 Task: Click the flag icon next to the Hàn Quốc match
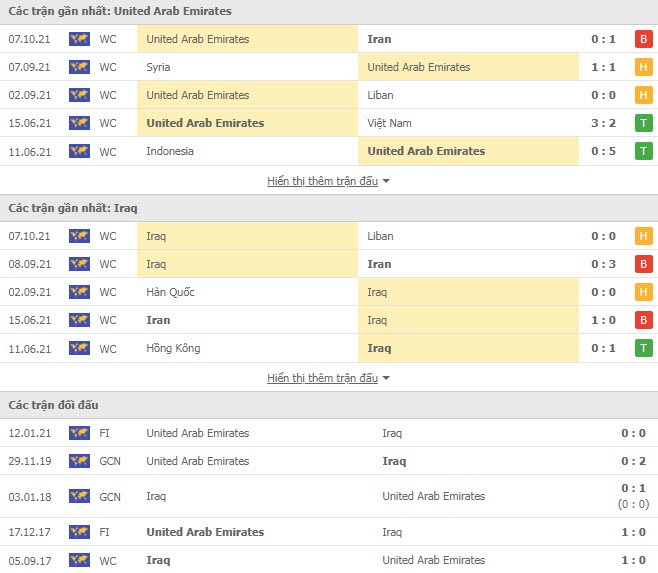(x=79, y=292)
